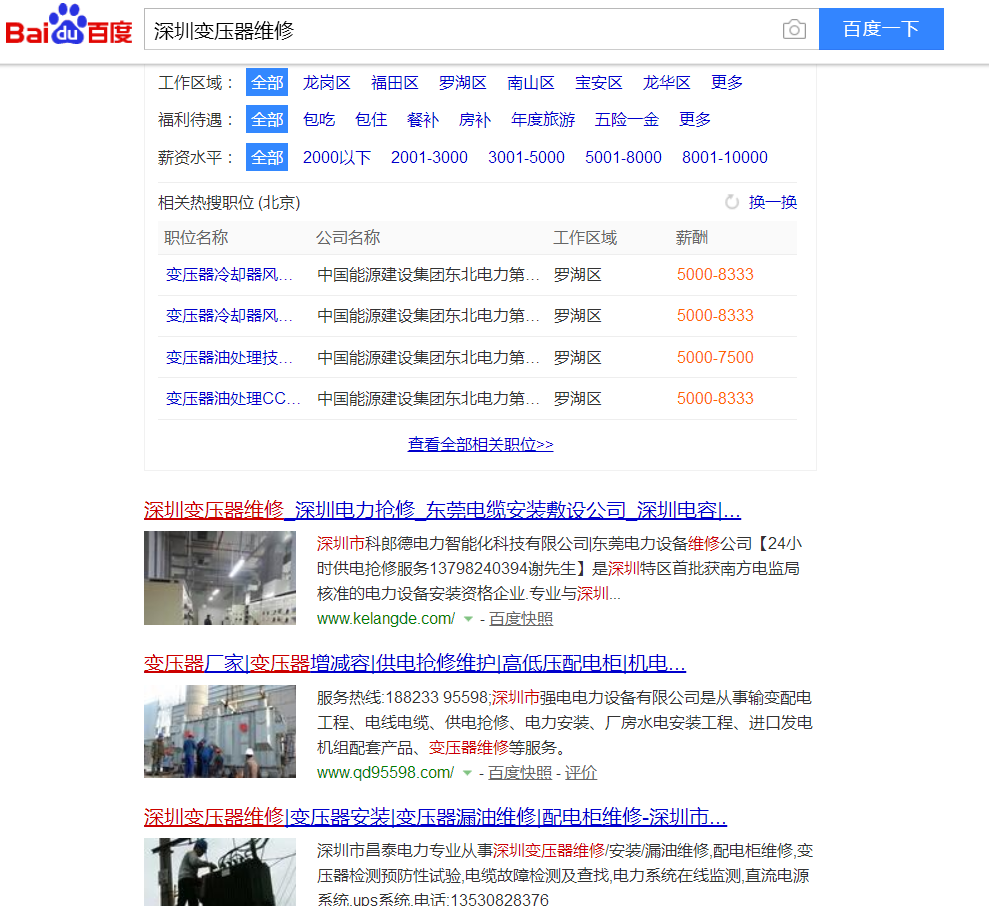The height and width of the screenshot is (906, 989).
Task: Open thumbnail of kelangde.com result
Action: [x=219, y=578]
